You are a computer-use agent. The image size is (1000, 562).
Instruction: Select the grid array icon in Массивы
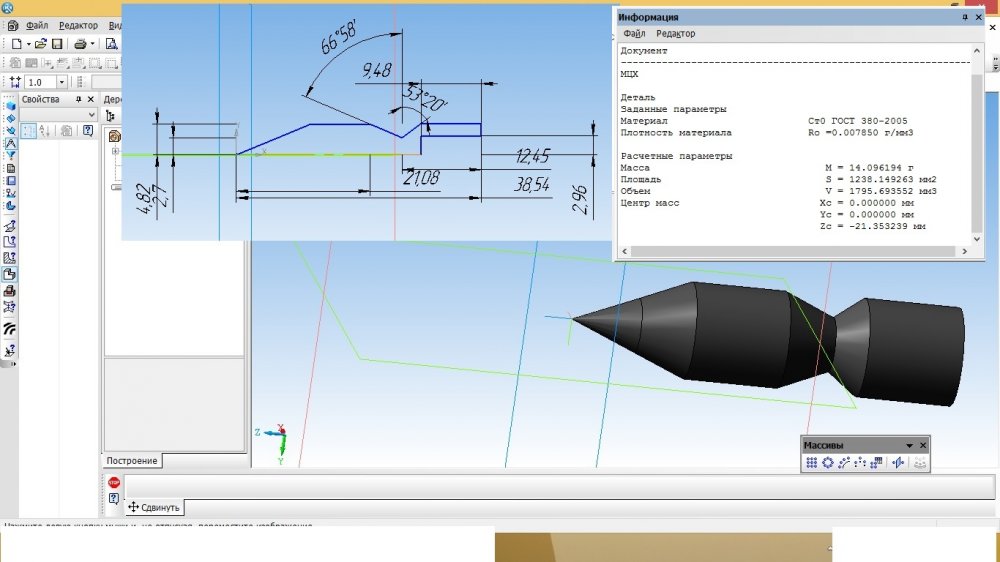812,463
